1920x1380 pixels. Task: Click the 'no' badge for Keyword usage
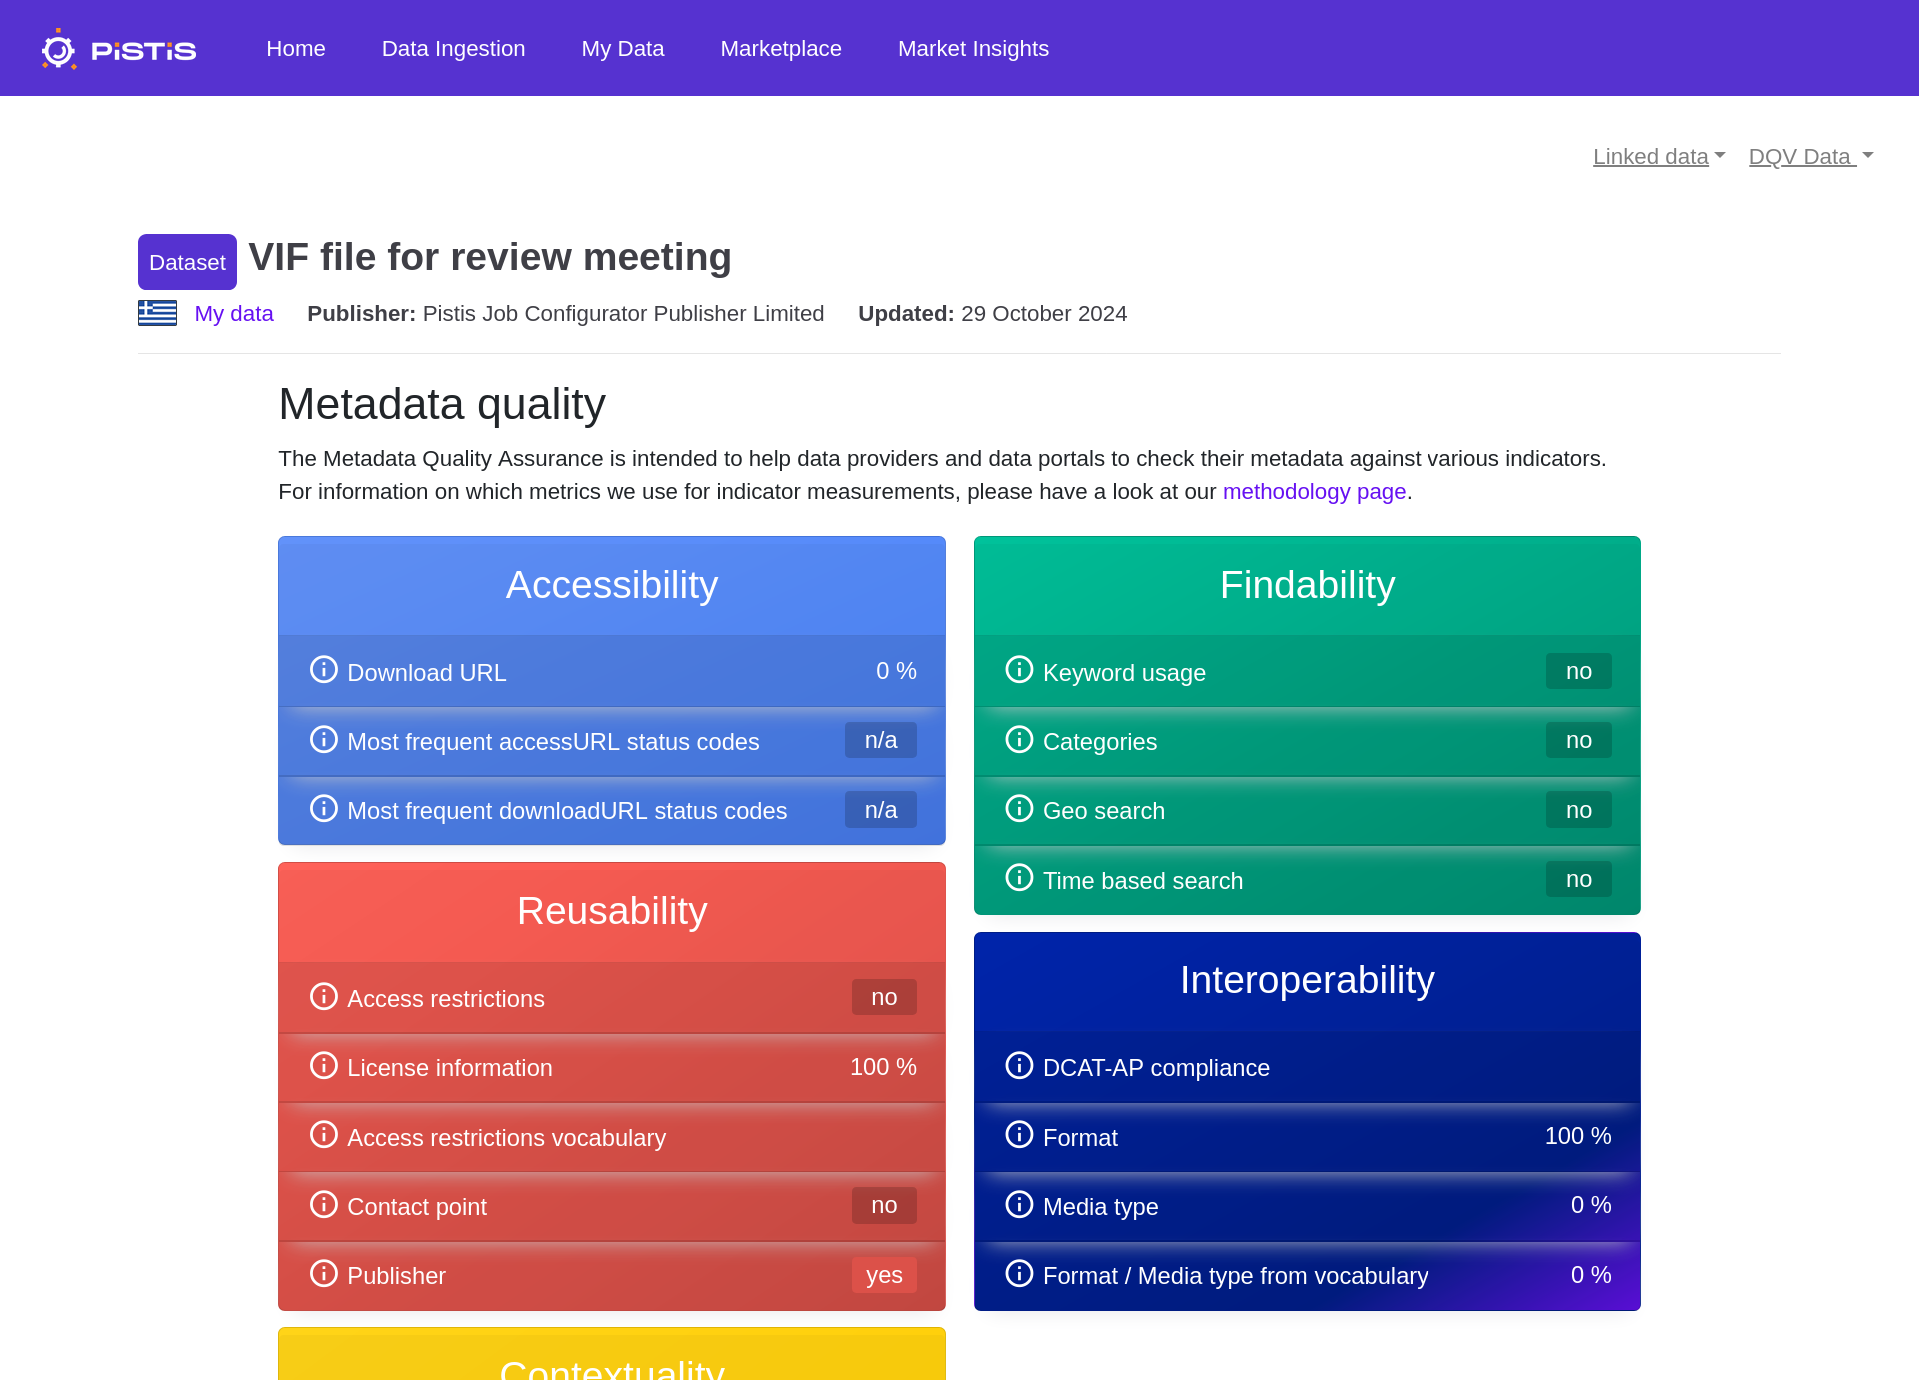point(1578,671)
